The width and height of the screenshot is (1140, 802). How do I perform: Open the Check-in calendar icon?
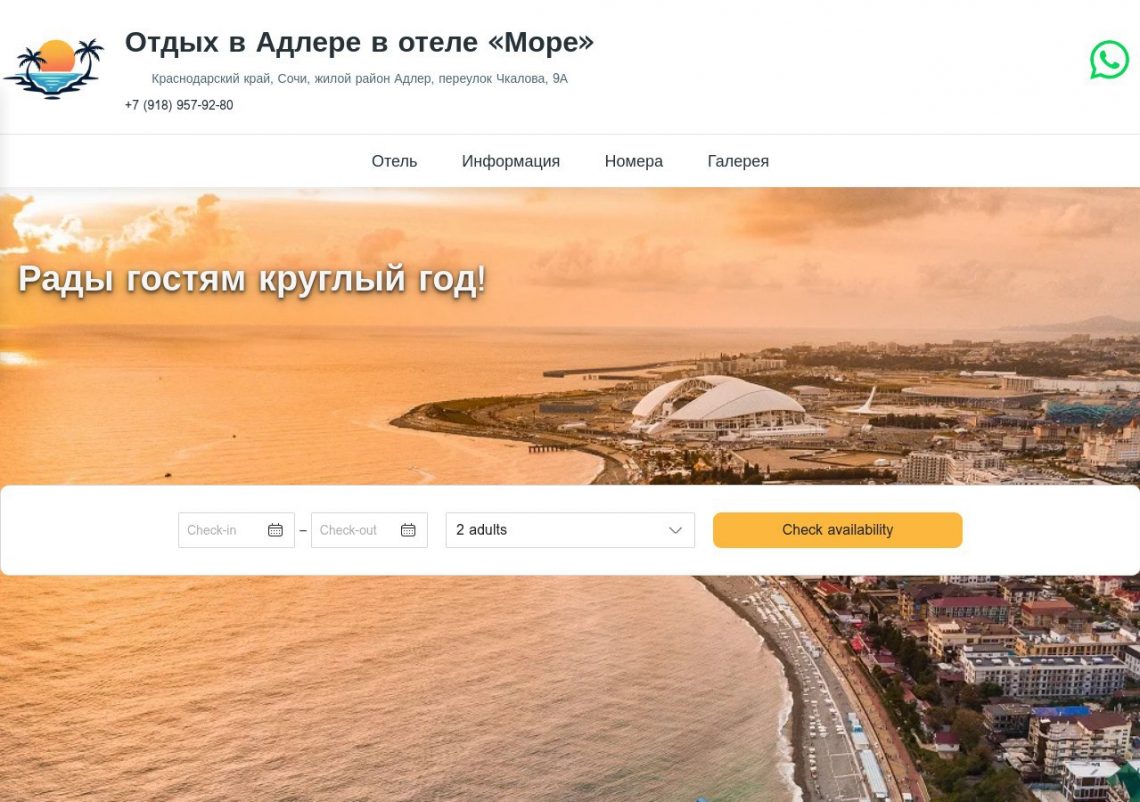pyautogui.click(x=275, y=530)
